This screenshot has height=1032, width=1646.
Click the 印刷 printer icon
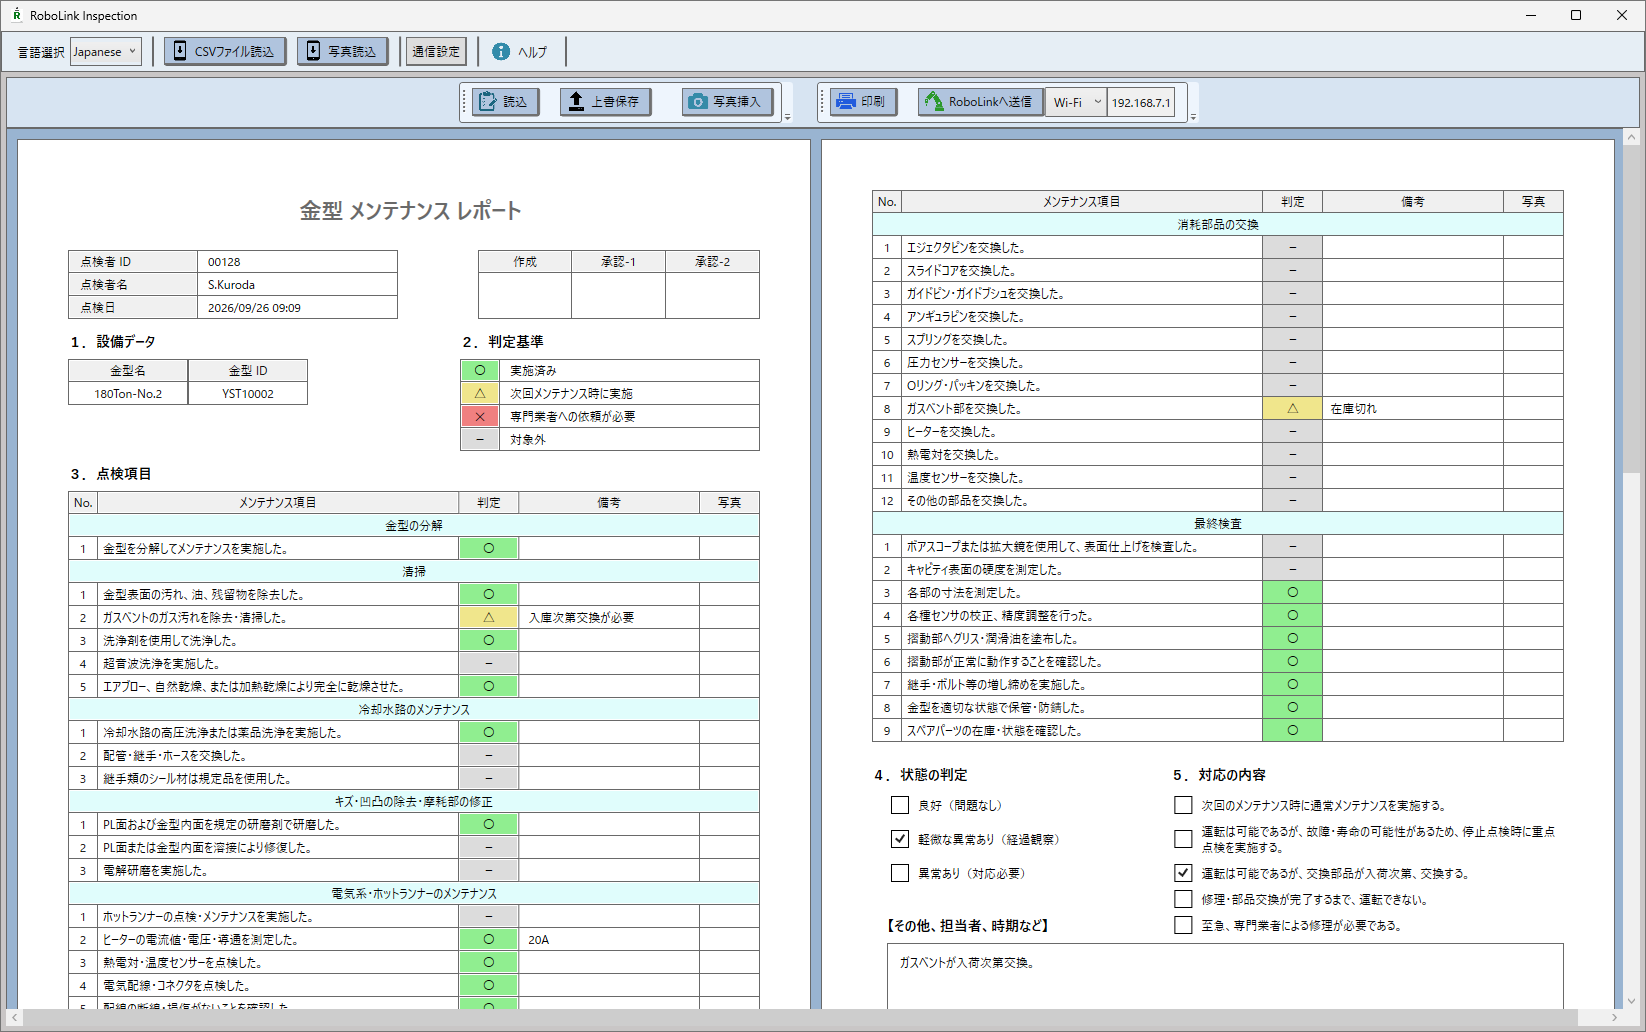pyautogui.click(x=846, y=101)
